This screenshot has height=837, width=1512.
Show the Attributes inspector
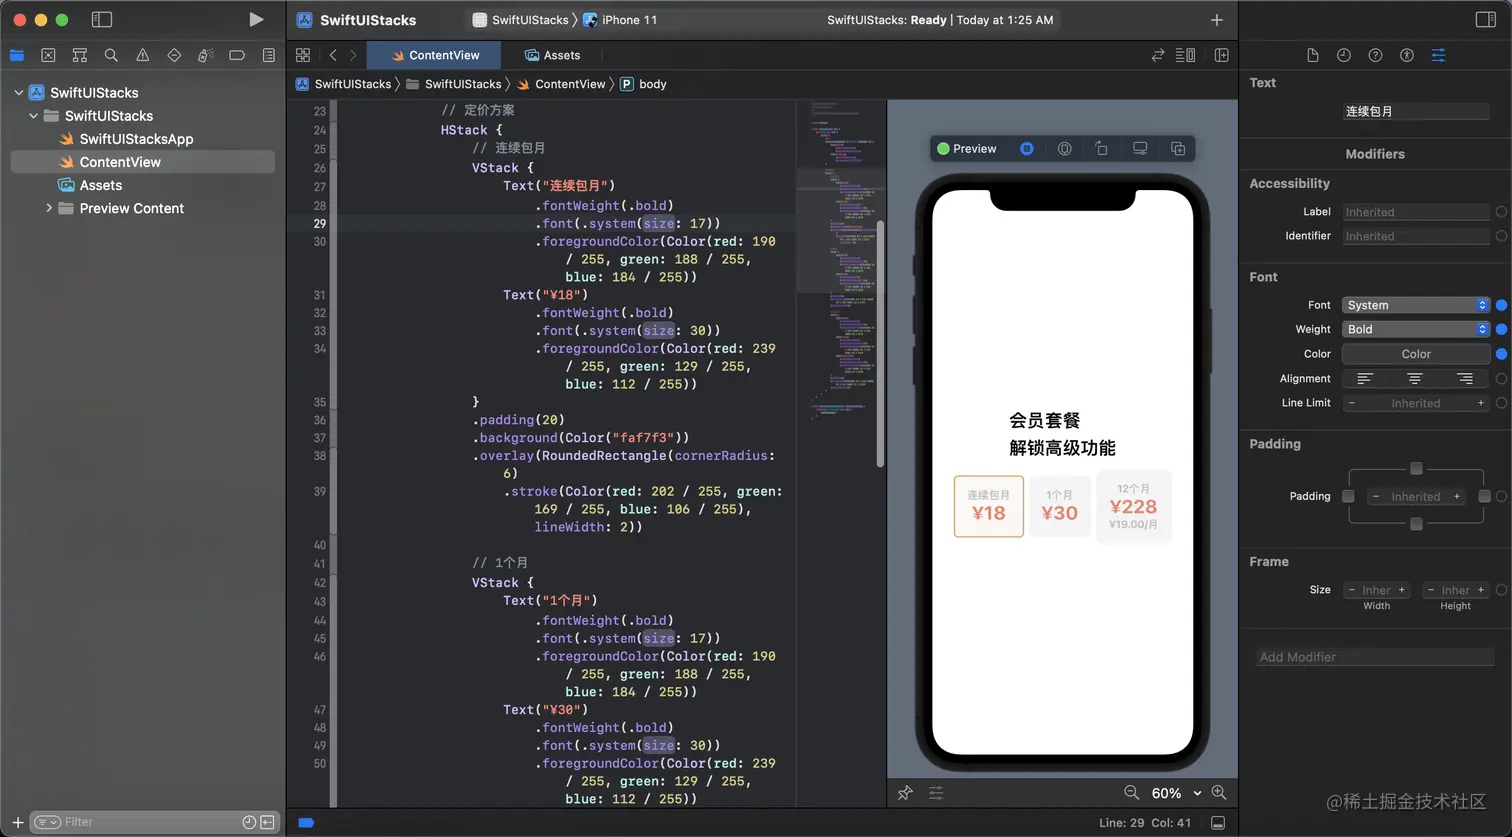click(x=1438, y=55)
